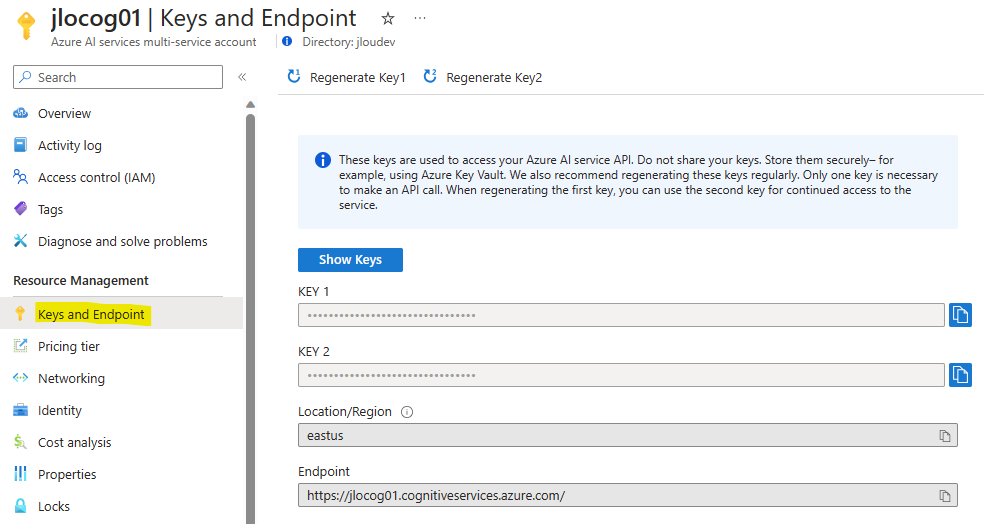Screen dimensions: 984x524
Task: Open the Overview page
Action: click(64, 114)
